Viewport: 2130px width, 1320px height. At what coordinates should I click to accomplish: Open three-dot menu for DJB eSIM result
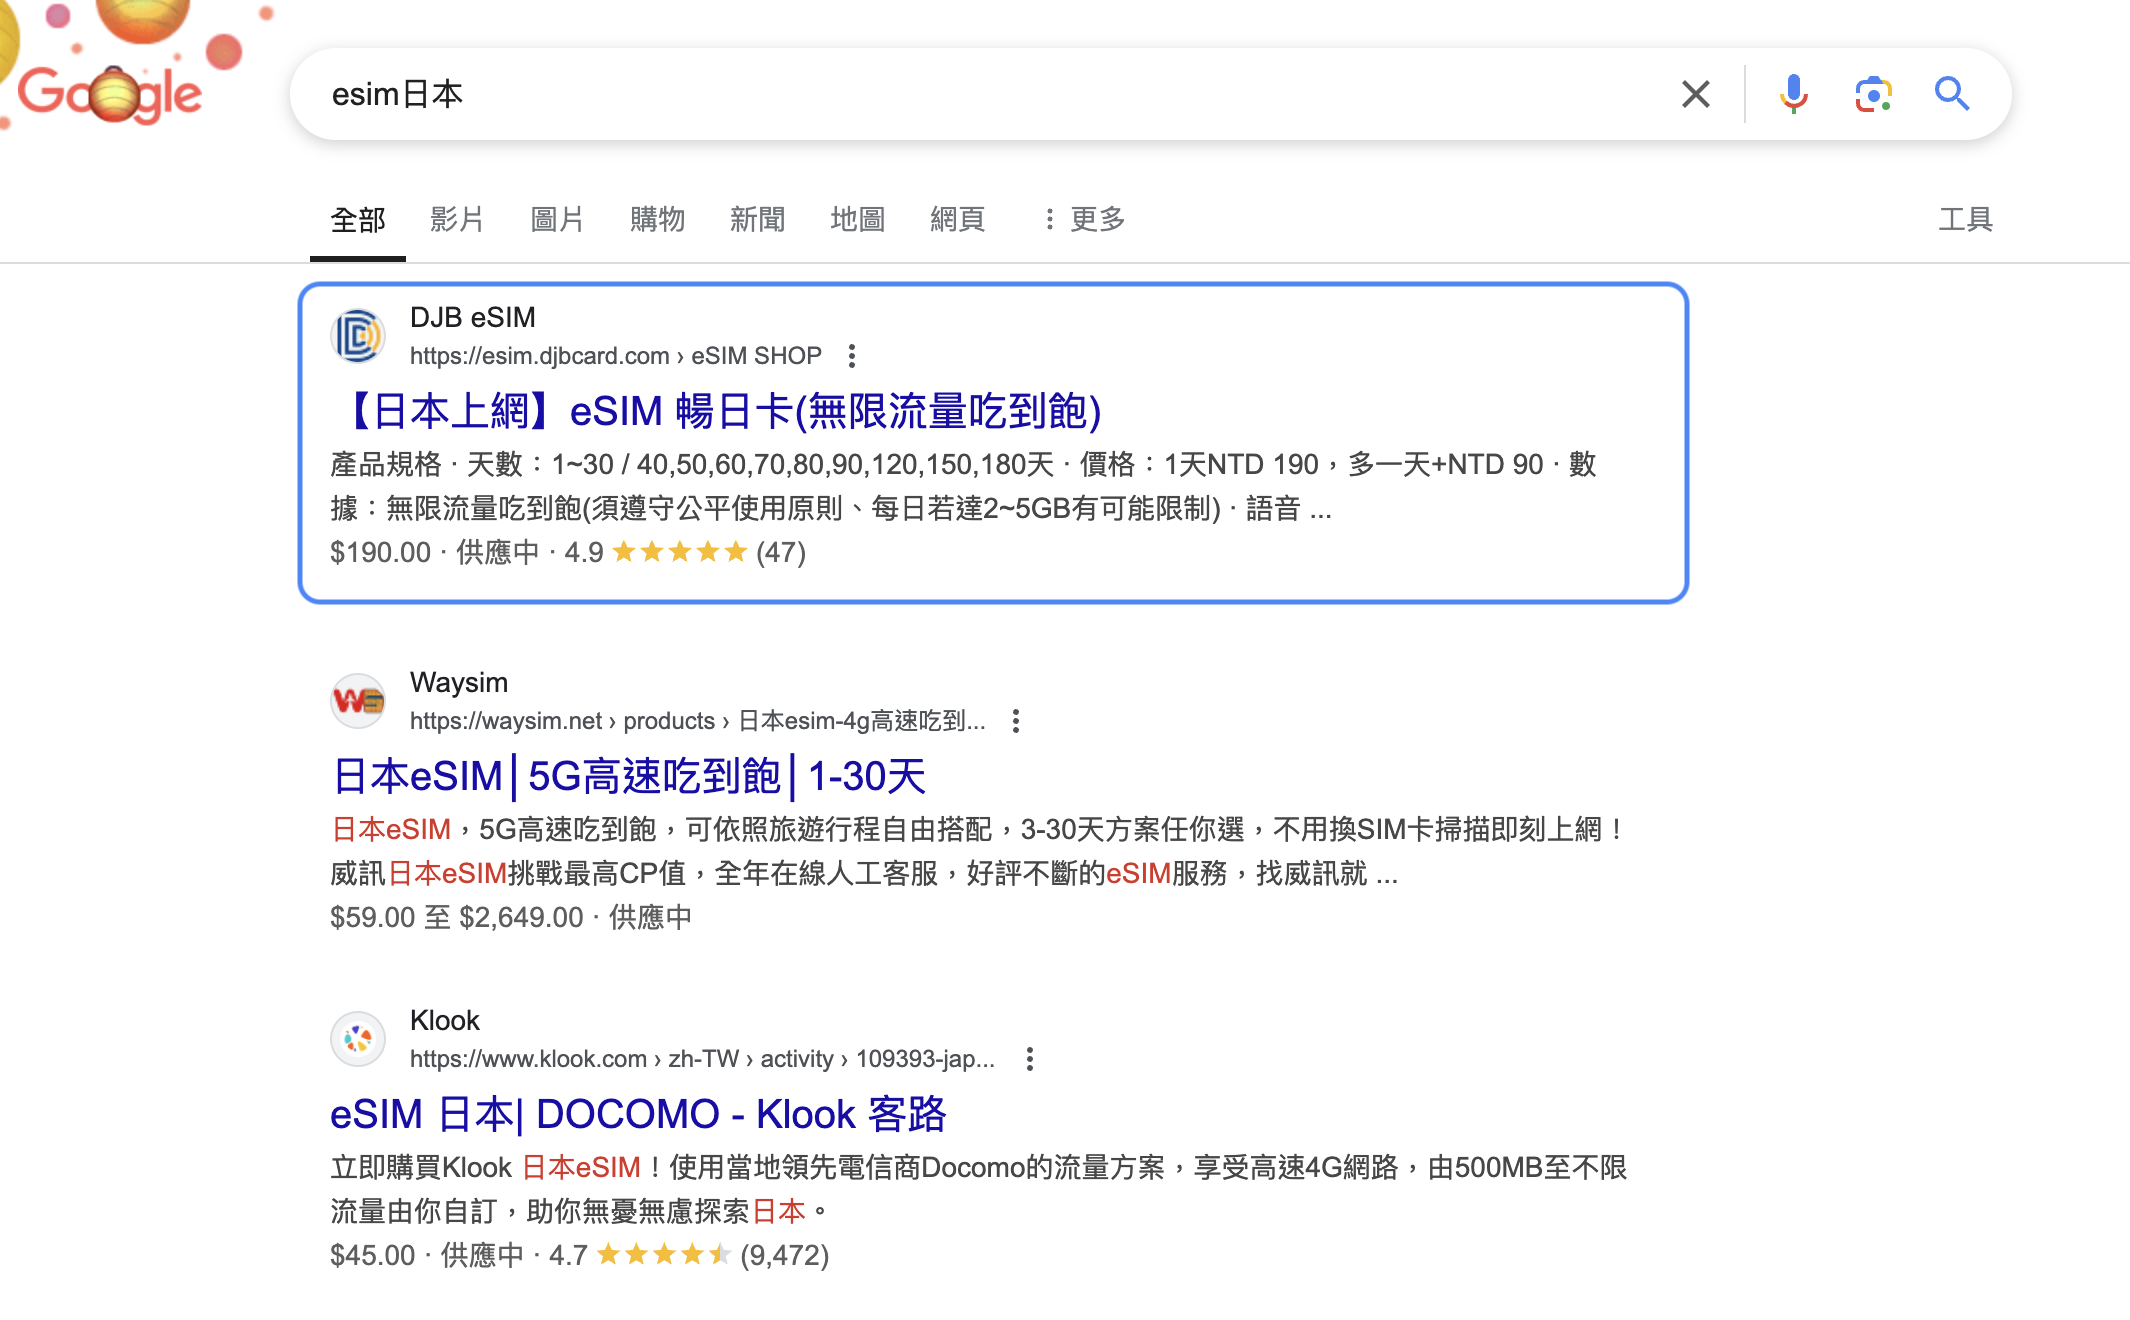pos(851,356)
